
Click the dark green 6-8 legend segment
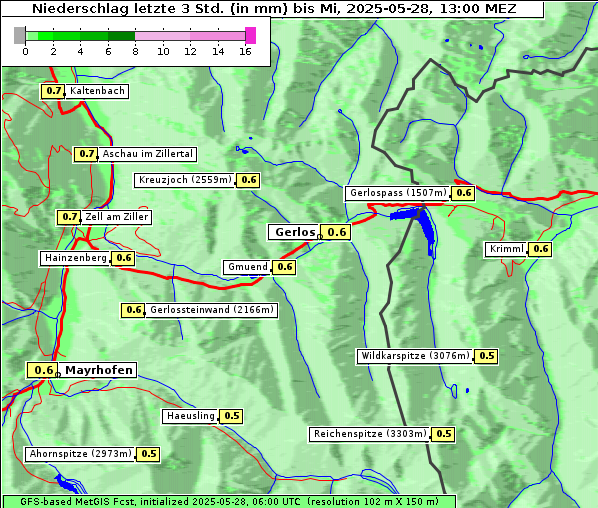click(122, 36)
